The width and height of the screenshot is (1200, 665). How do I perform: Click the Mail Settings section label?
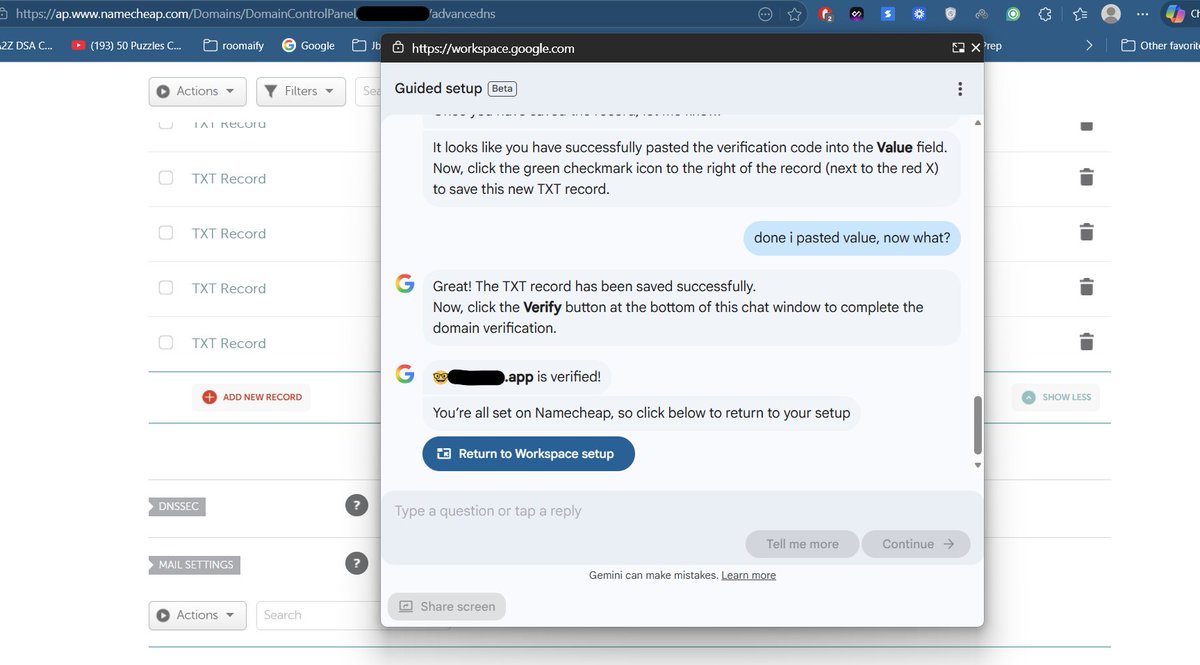[195, 564]
